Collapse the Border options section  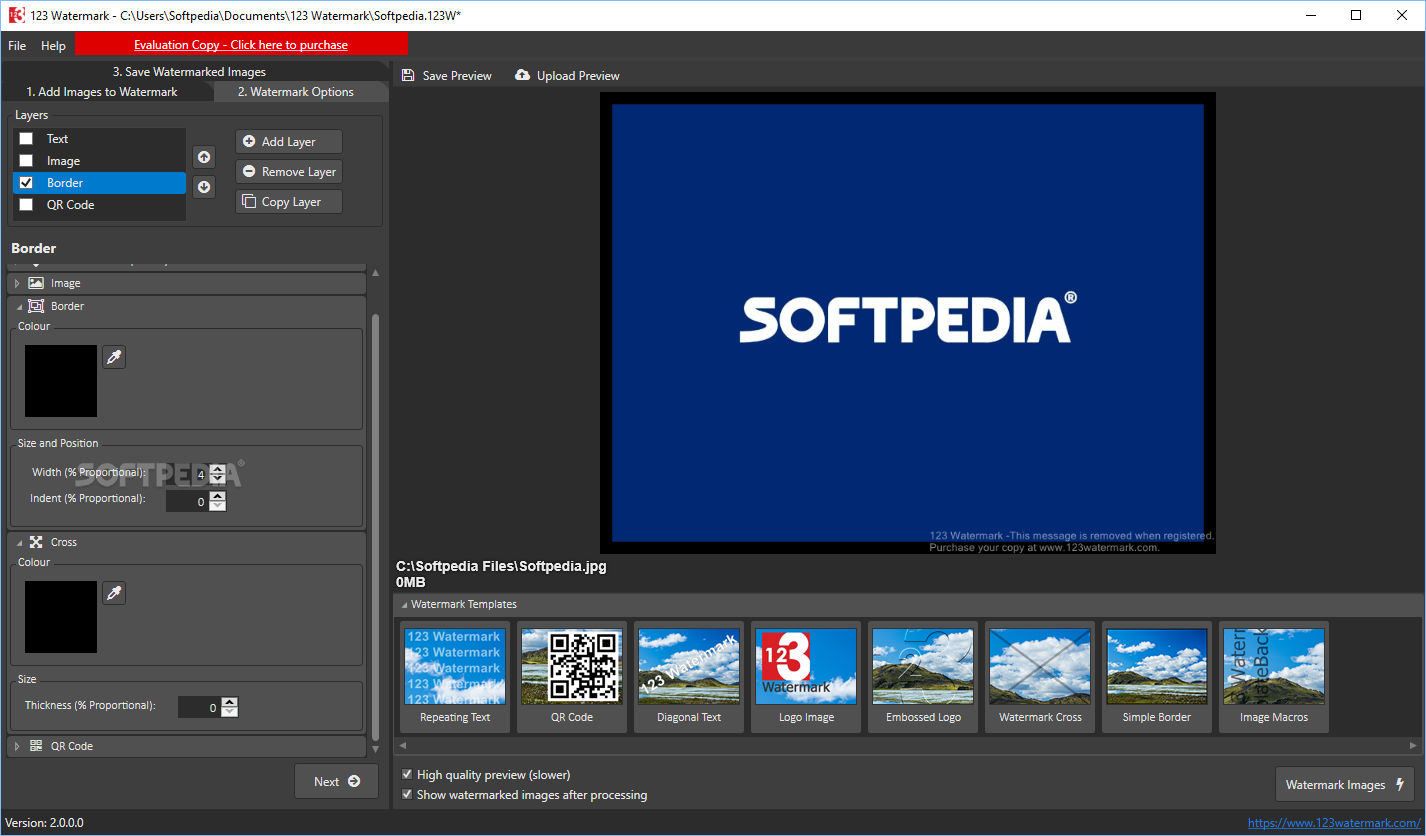point(17,307)
